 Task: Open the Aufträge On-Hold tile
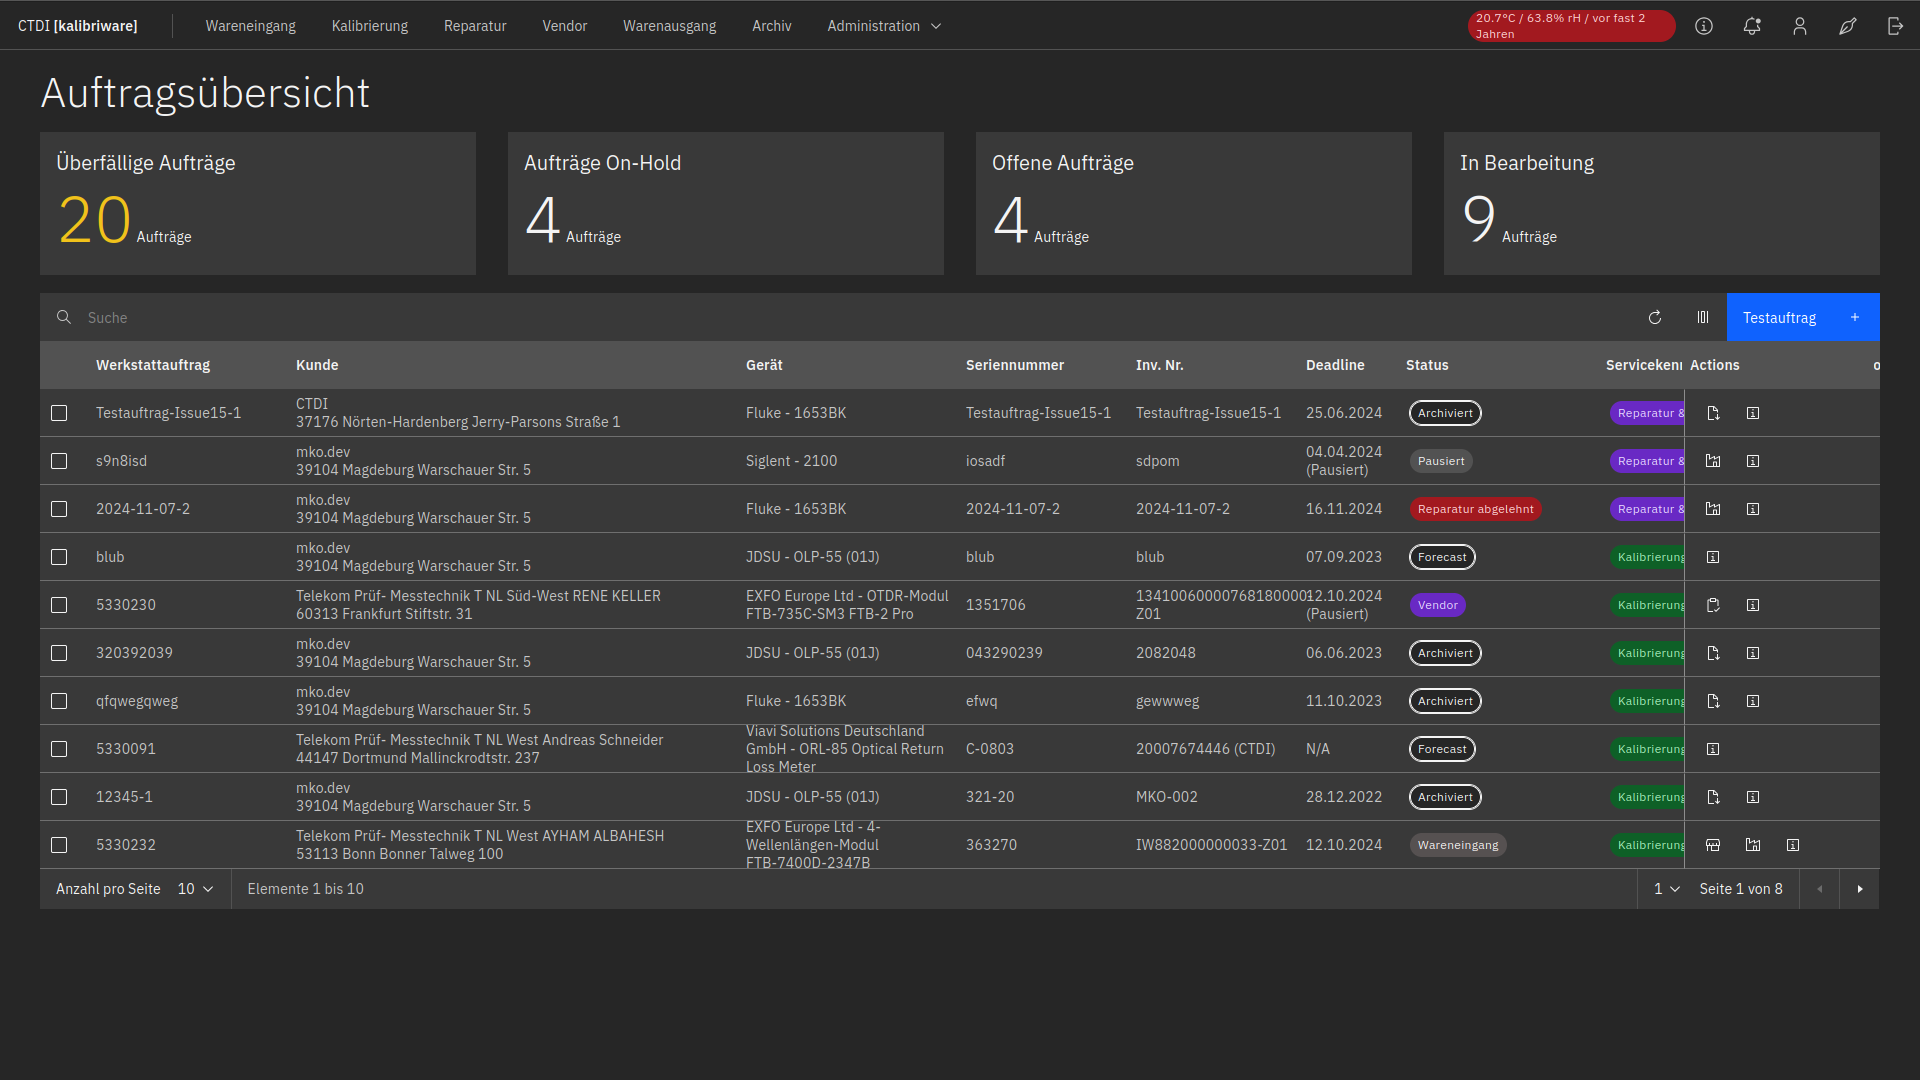726,203
